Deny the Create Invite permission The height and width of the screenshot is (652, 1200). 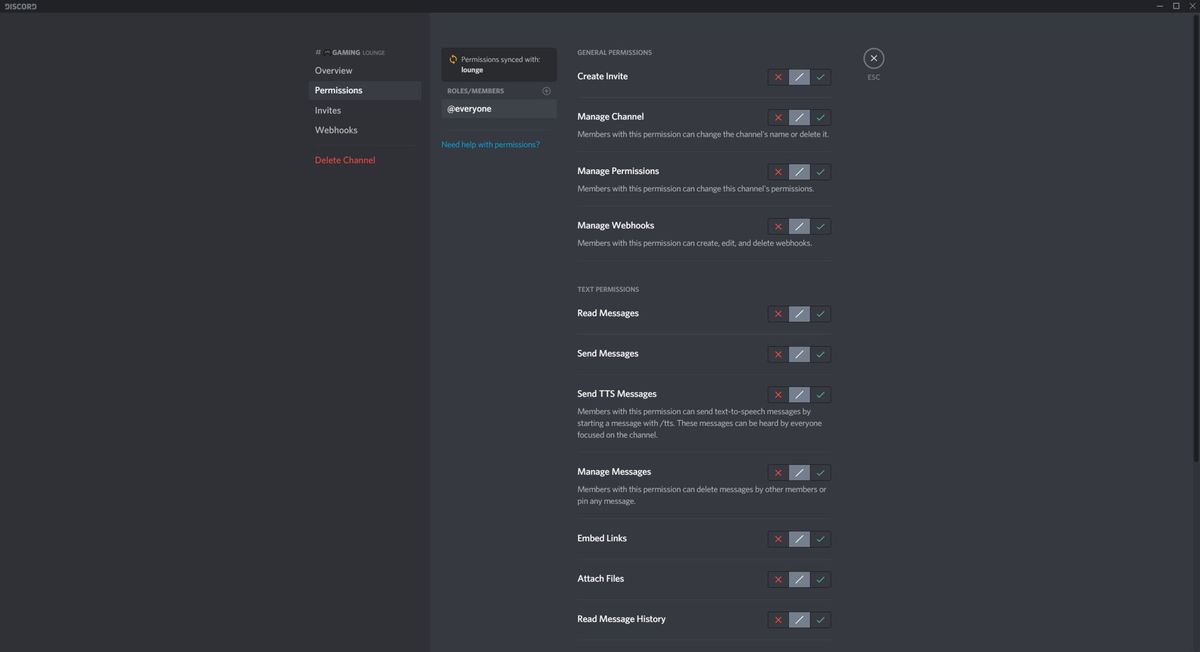pyautogui.click(x=777, y=76)
